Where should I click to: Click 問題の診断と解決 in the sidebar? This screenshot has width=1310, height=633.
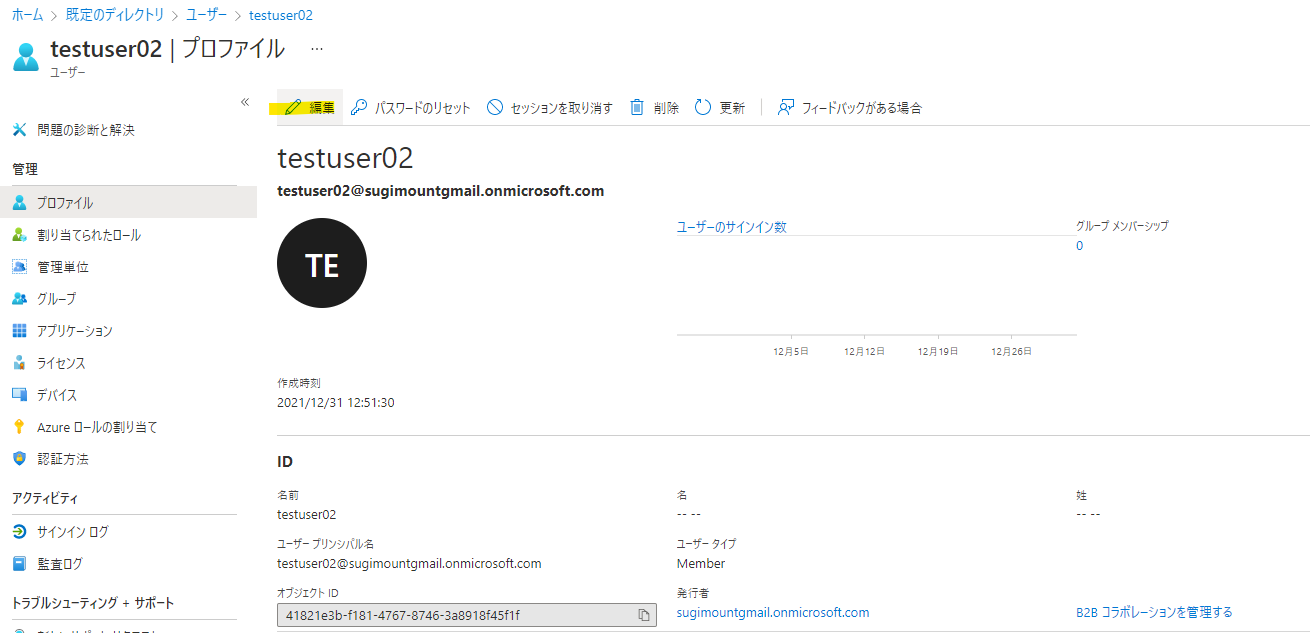[87, 129]
